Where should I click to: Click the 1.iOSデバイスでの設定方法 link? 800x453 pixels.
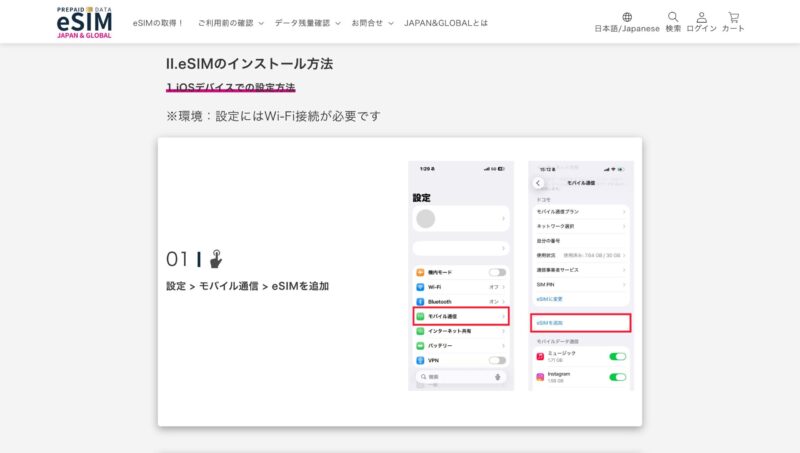point(231,87)
